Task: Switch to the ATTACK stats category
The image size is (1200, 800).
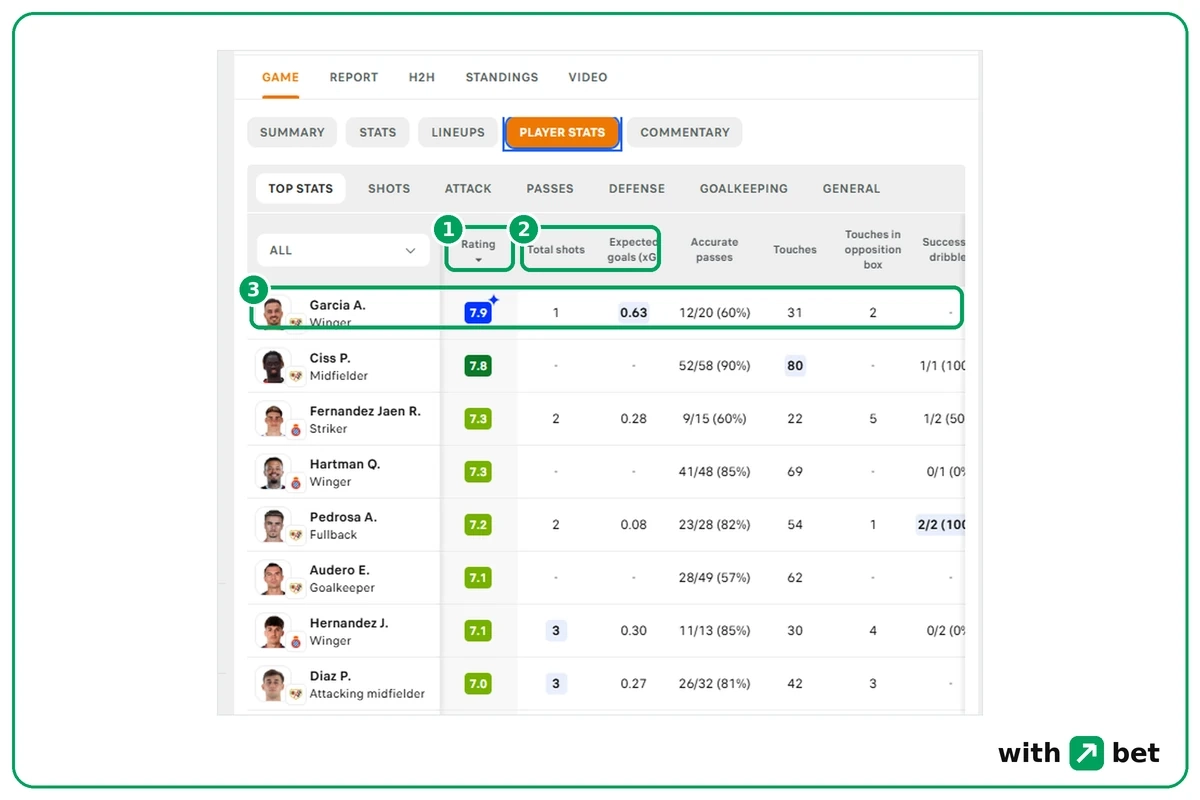Action: click(x=468, y=188)
